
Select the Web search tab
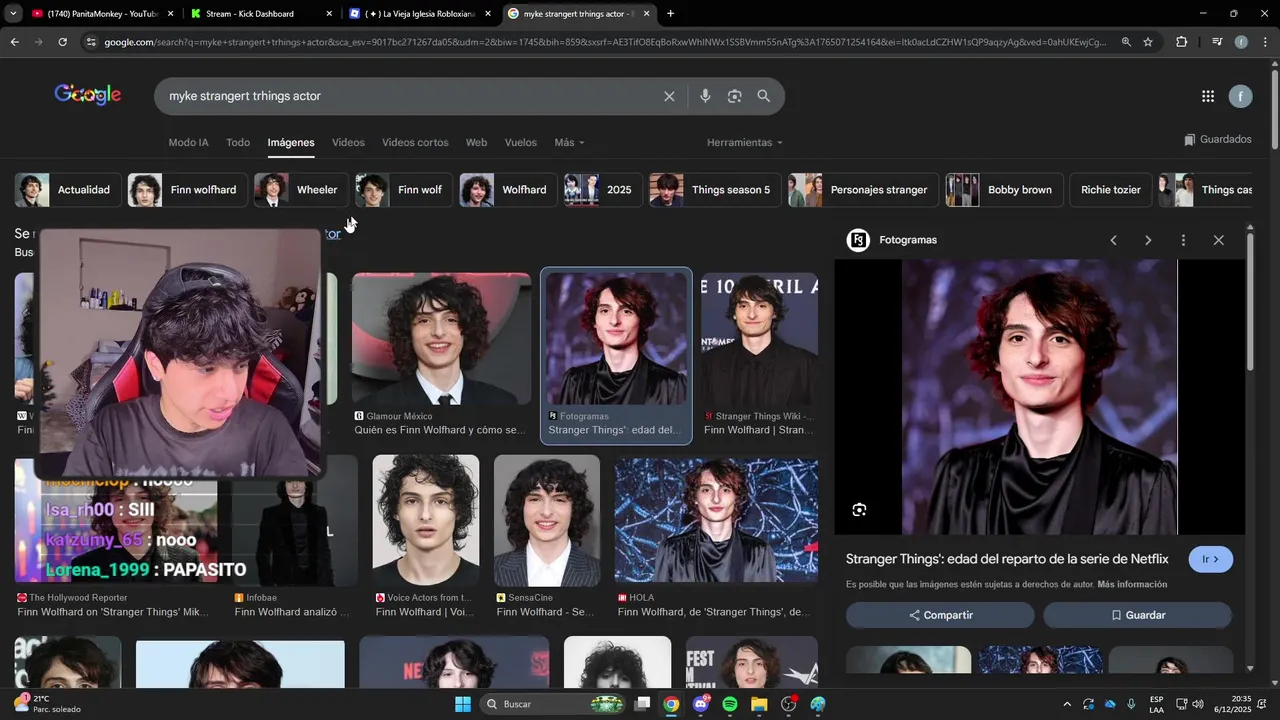[x=476, y=143]
